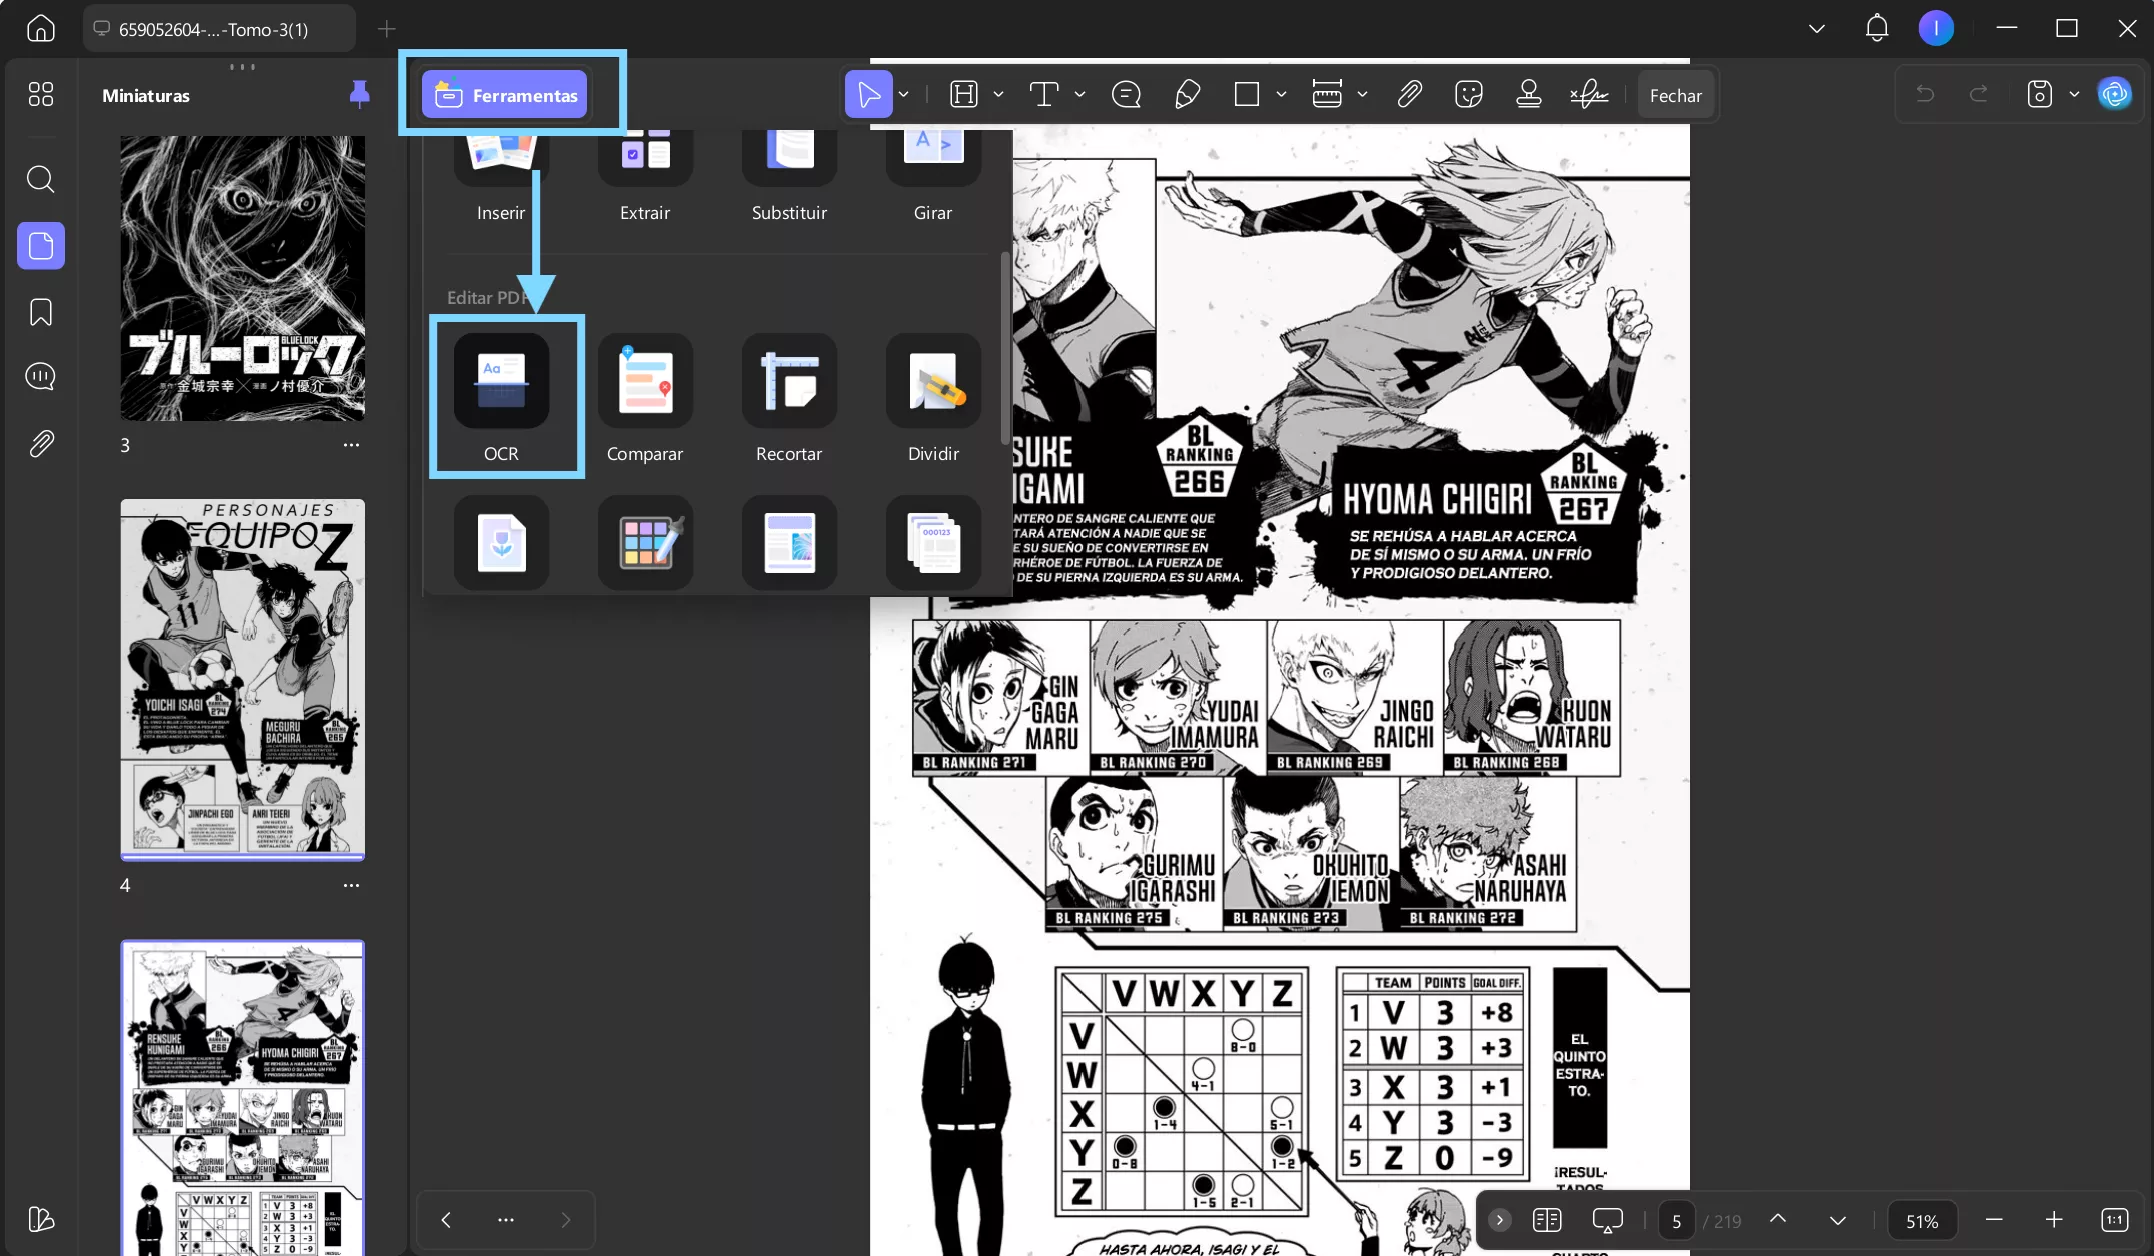2154x1256 pixels.
Task: Open the attachment paperclip tool in toolbar
Action: click(1409, 95)
